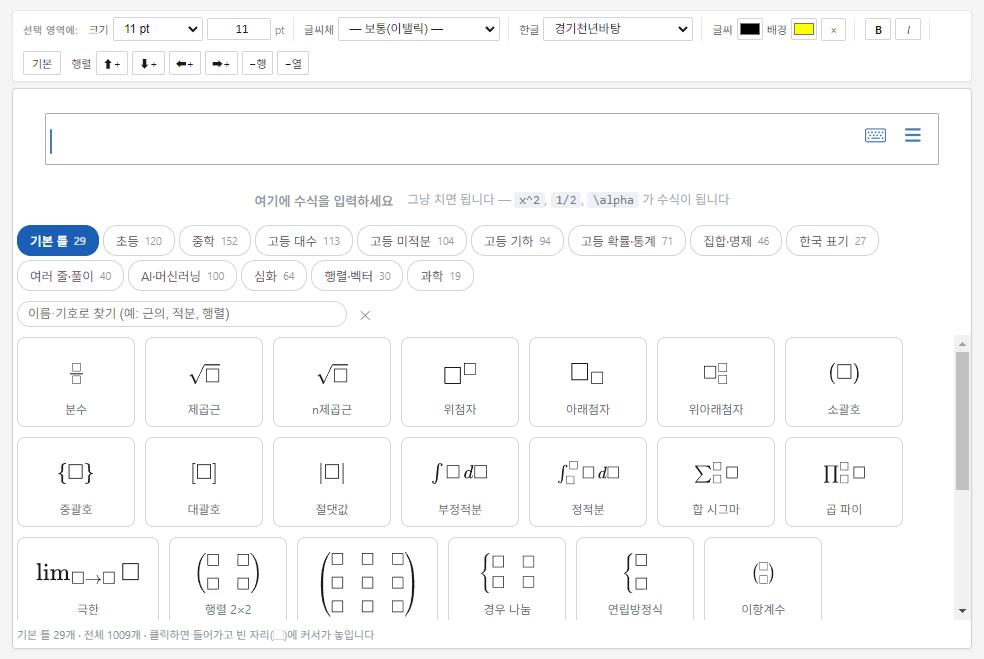Open the 11 pt size dropdown
Viewport: 984px width, 659px height.
tap(158, 29)
